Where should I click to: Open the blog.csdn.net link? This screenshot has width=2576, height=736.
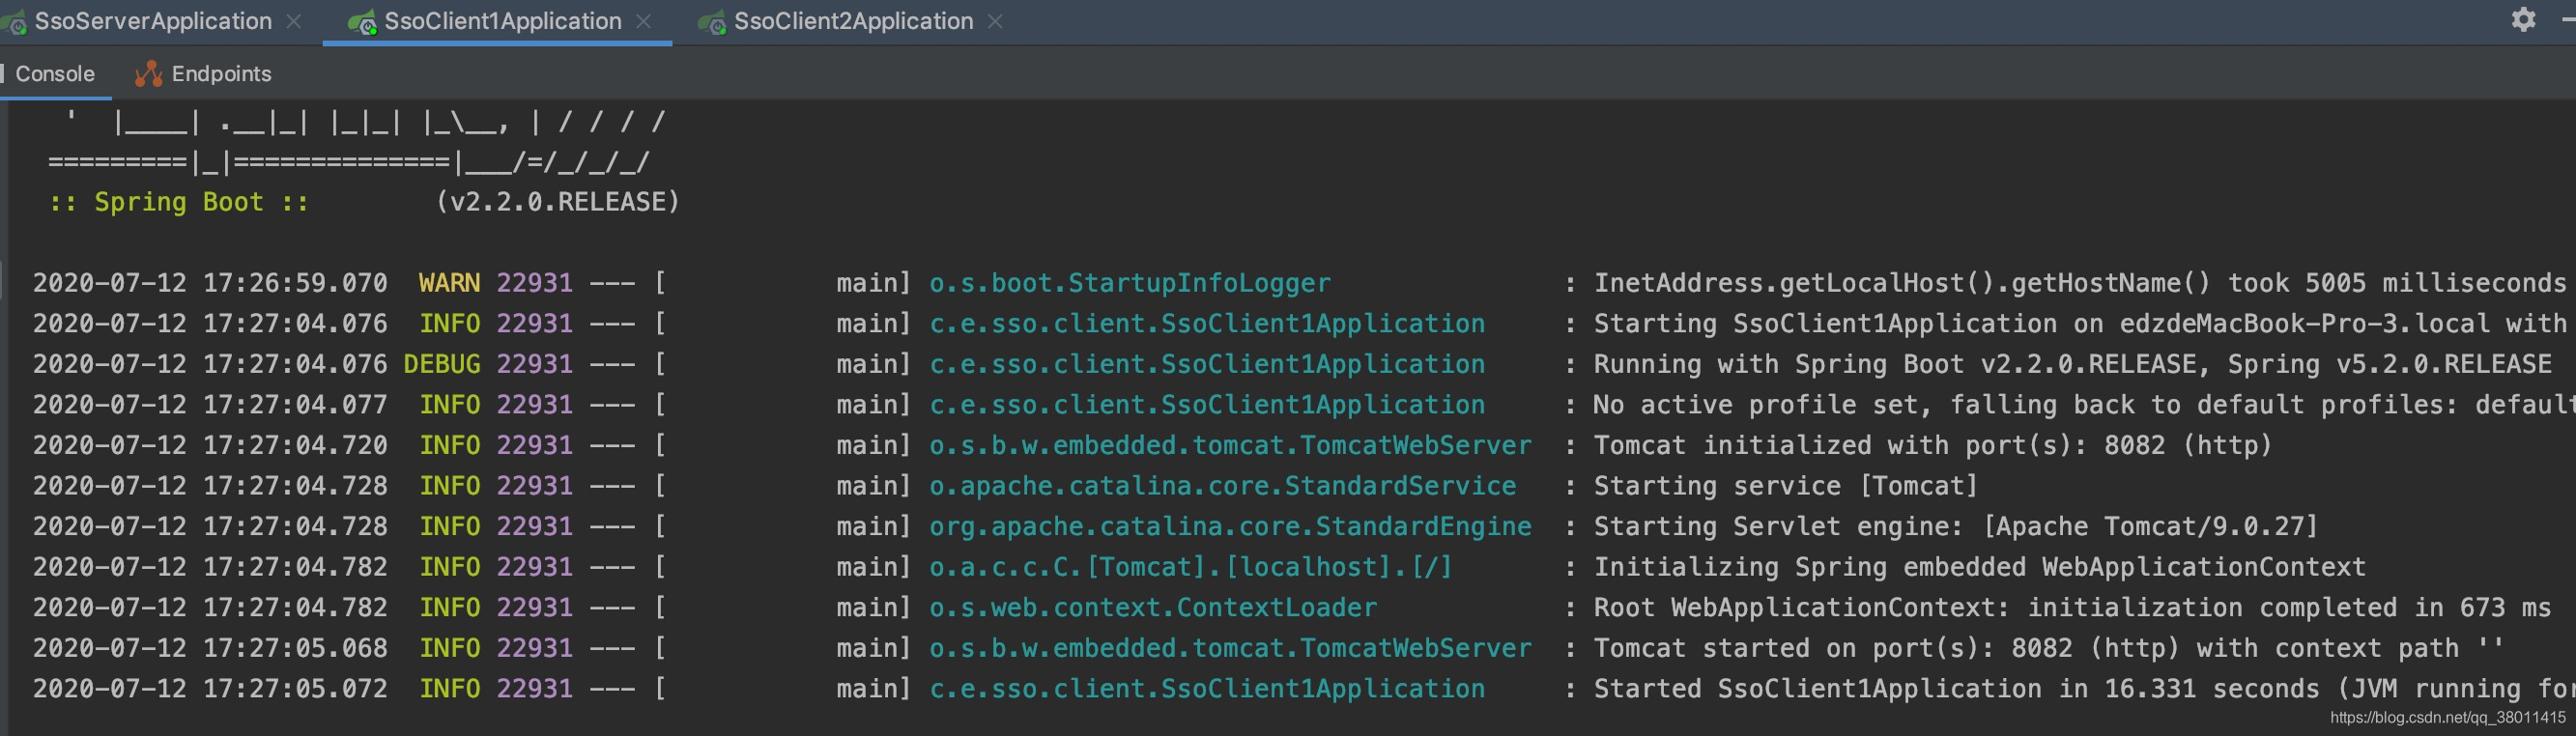(2447, 717)
